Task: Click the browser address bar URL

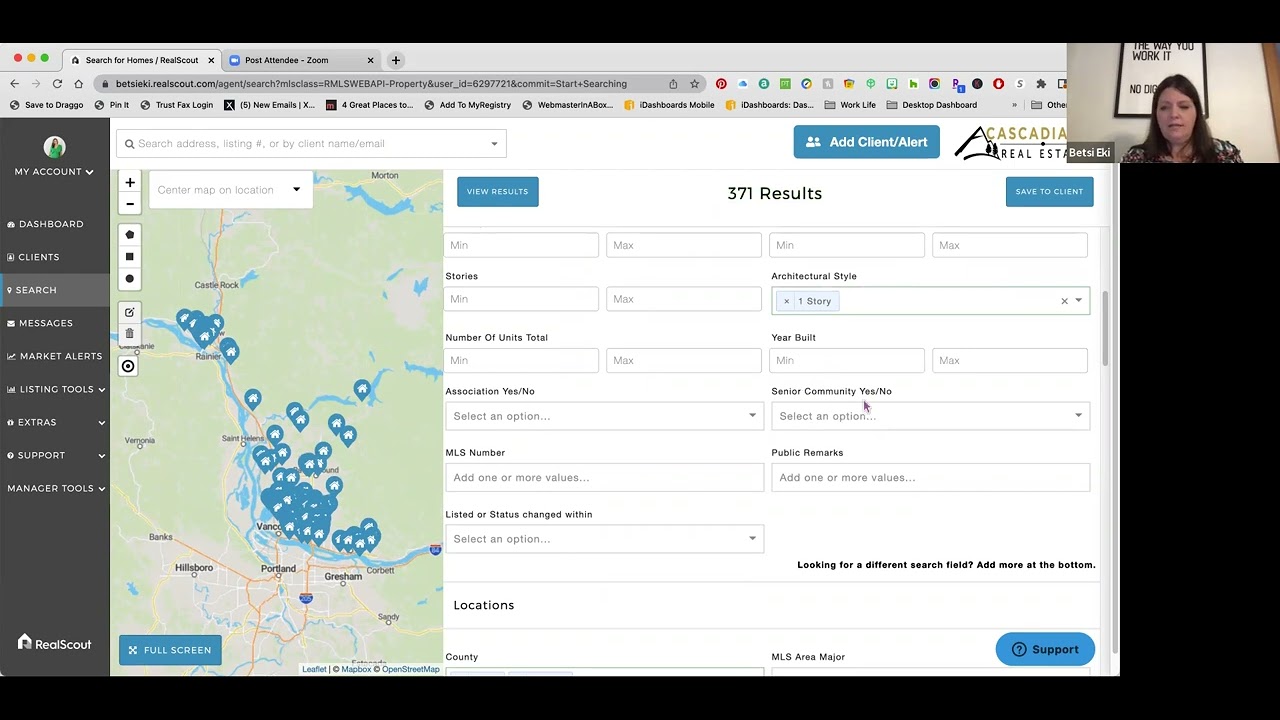Action: (x=371, y=84)
